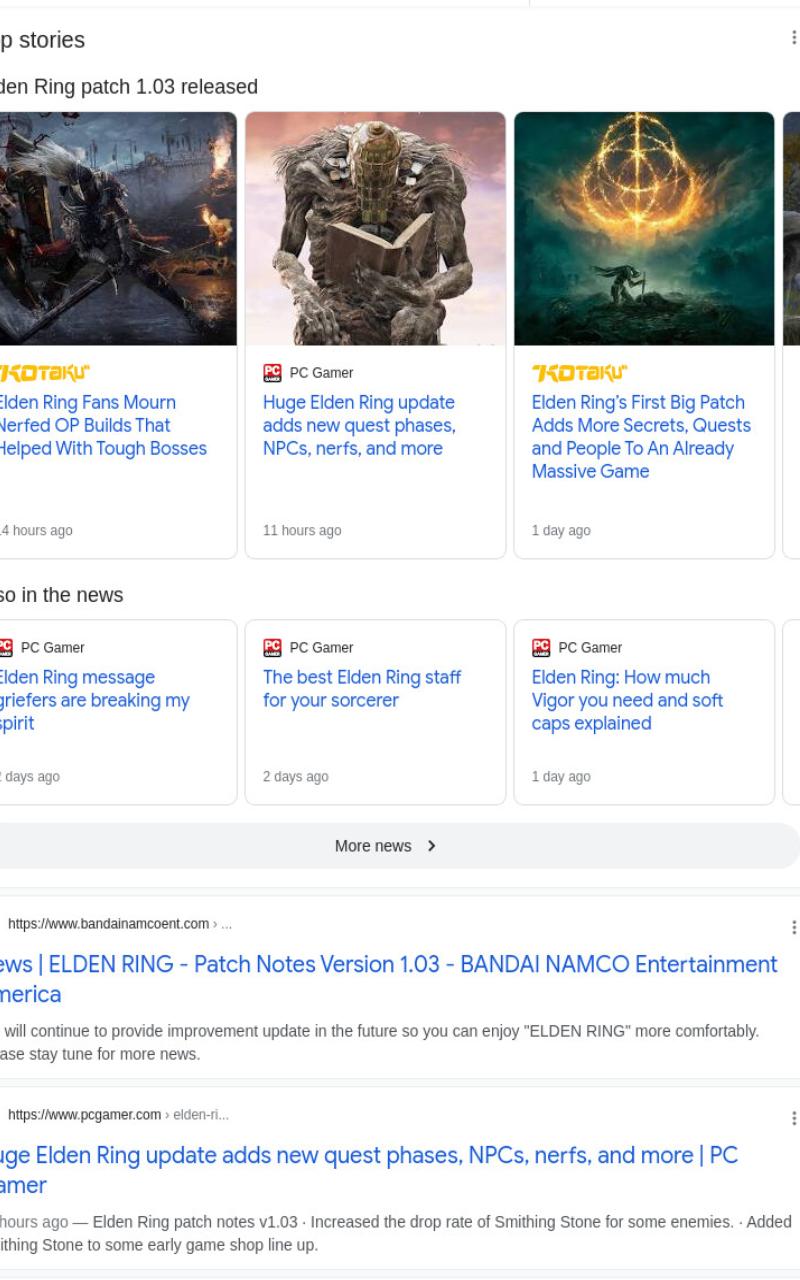Open thumbnail of giant reading a book
800x1280 pixels.
(375, 229)
